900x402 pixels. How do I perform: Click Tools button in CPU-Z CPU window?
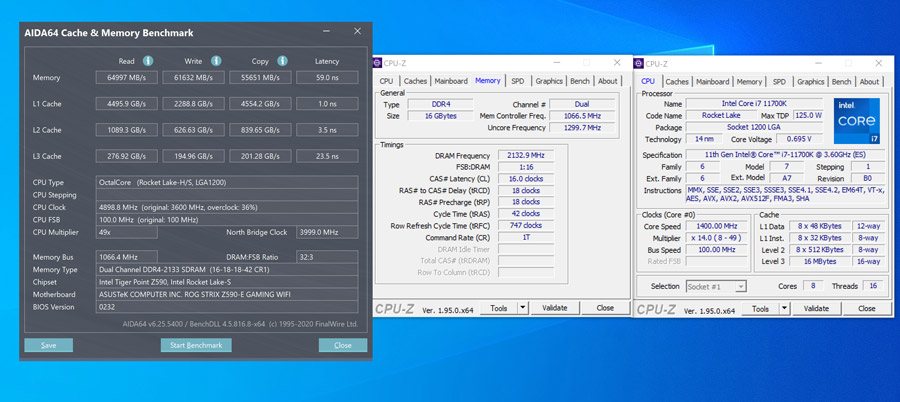pyautogui.click(x=760, y=309)
